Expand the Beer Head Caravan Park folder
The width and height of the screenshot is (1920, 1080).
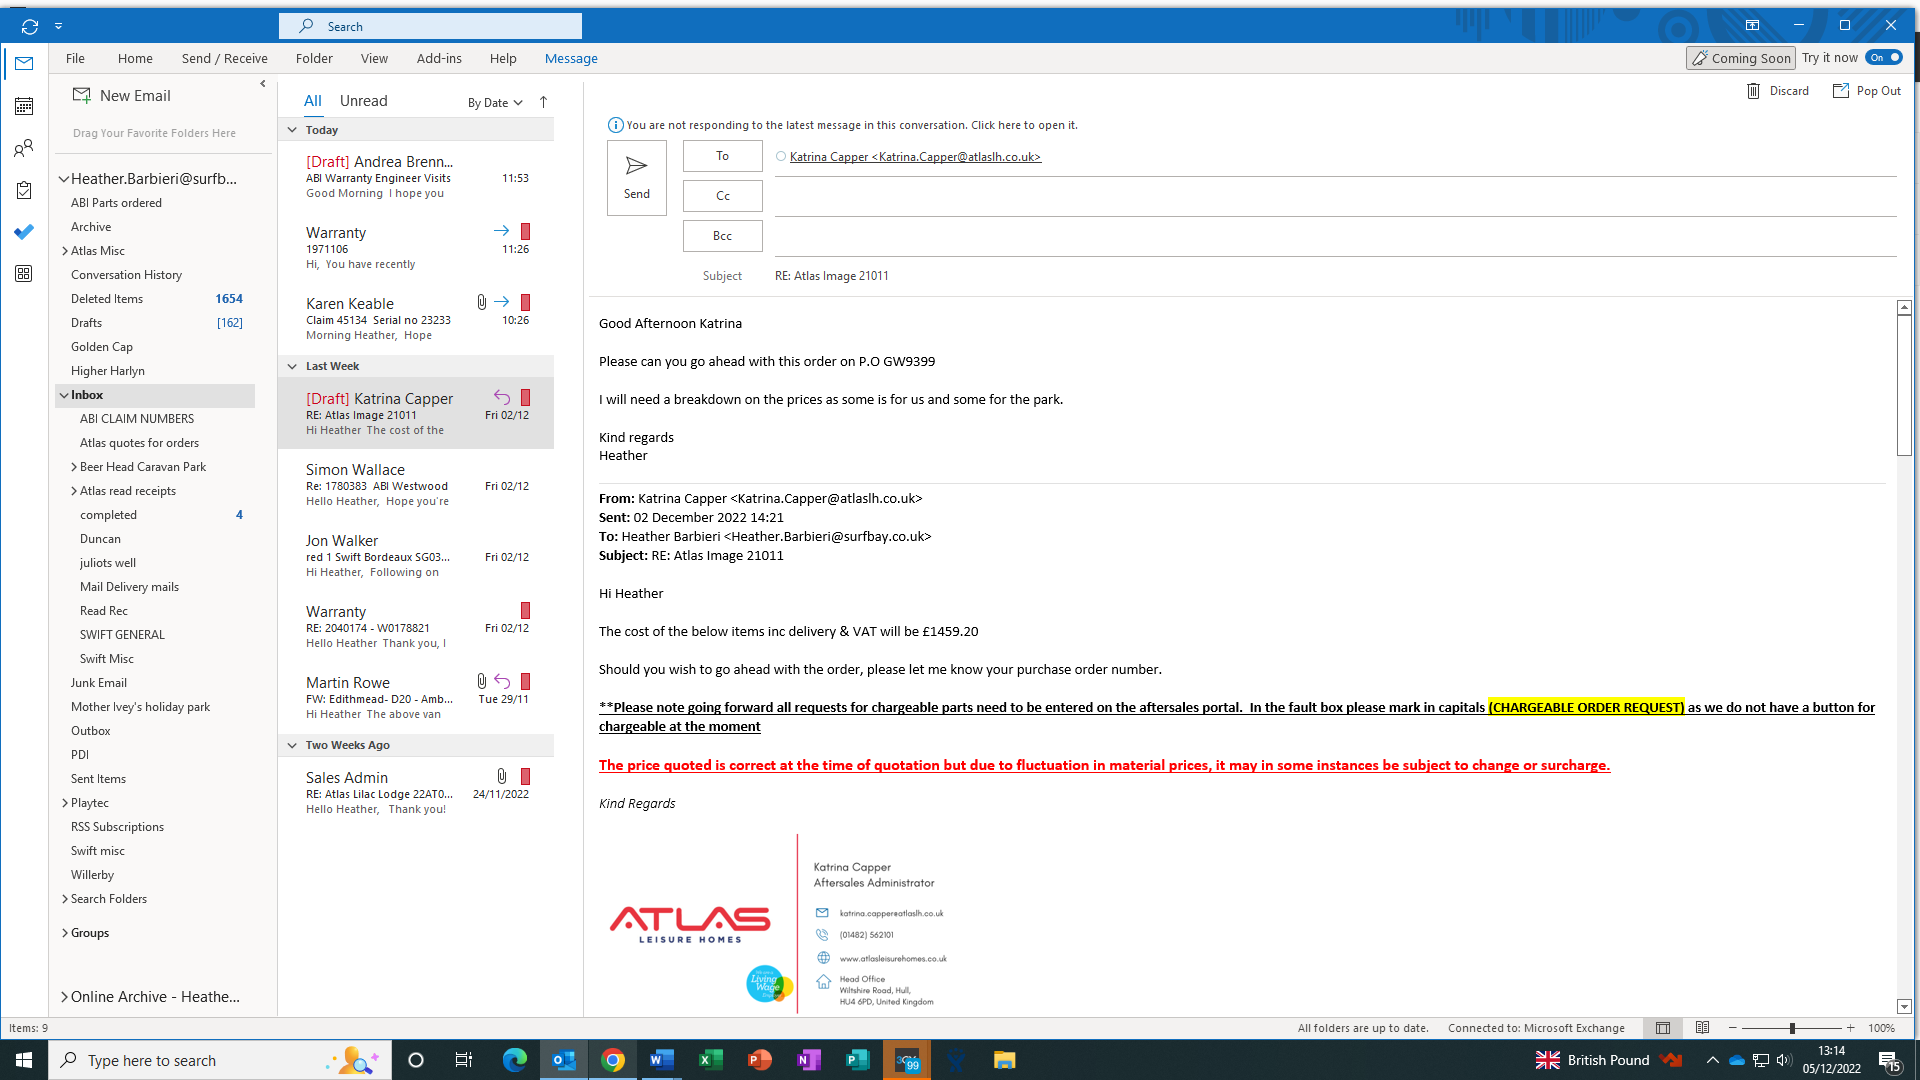(x=74, y=467)
